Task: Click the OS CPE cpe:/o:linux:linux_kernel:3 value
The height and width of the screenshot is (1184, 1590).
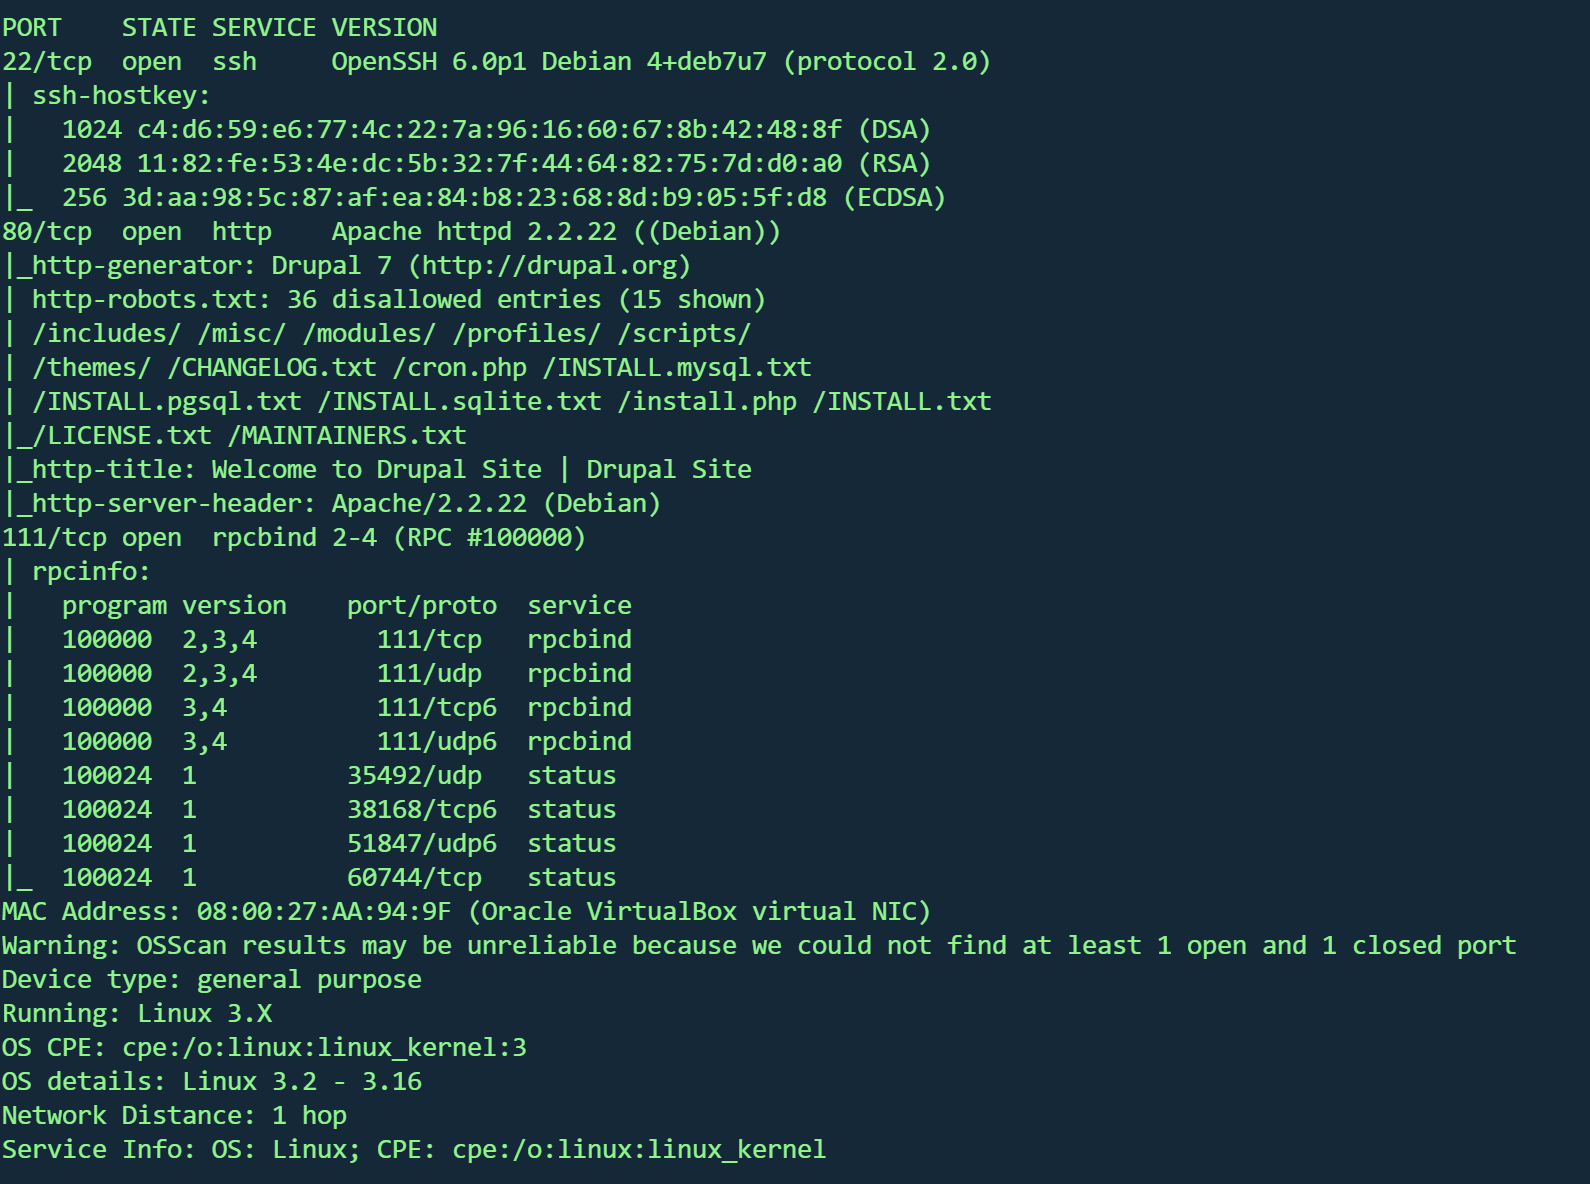Action: pyautogui.click(x=324, y=1048)
